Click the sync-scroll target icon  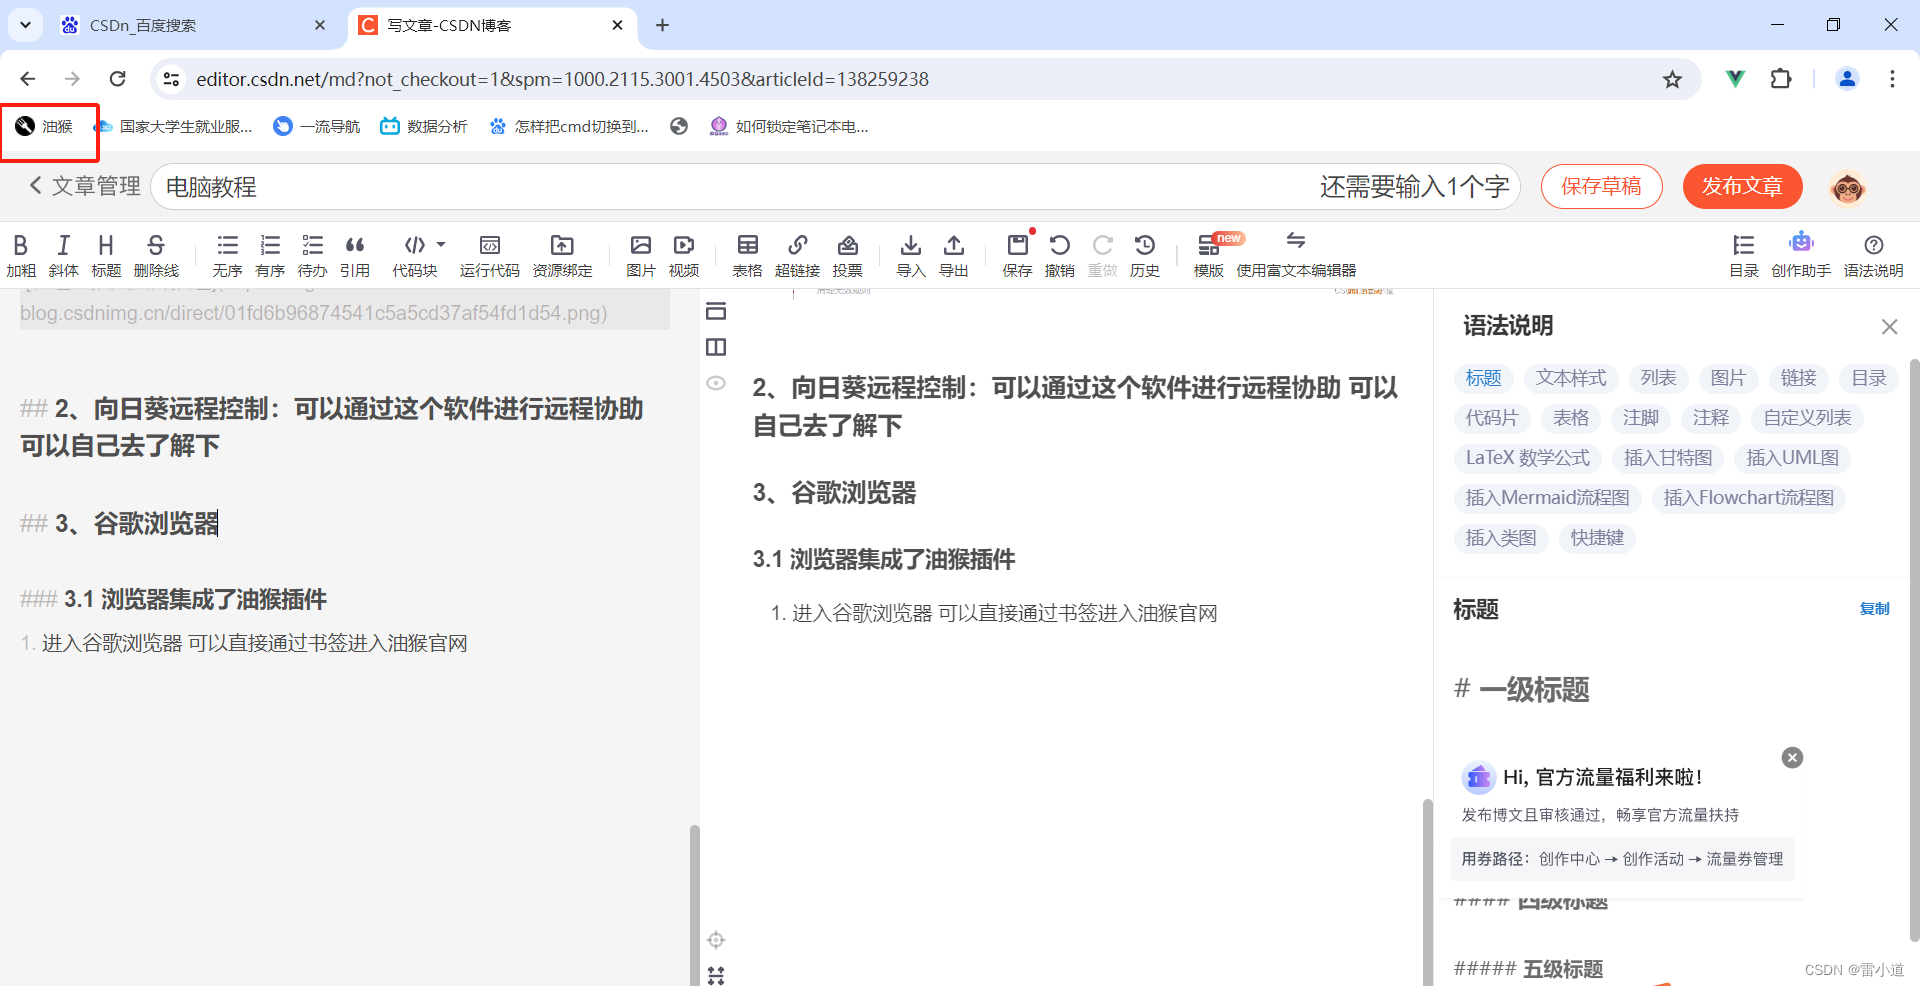coord(716,940)
